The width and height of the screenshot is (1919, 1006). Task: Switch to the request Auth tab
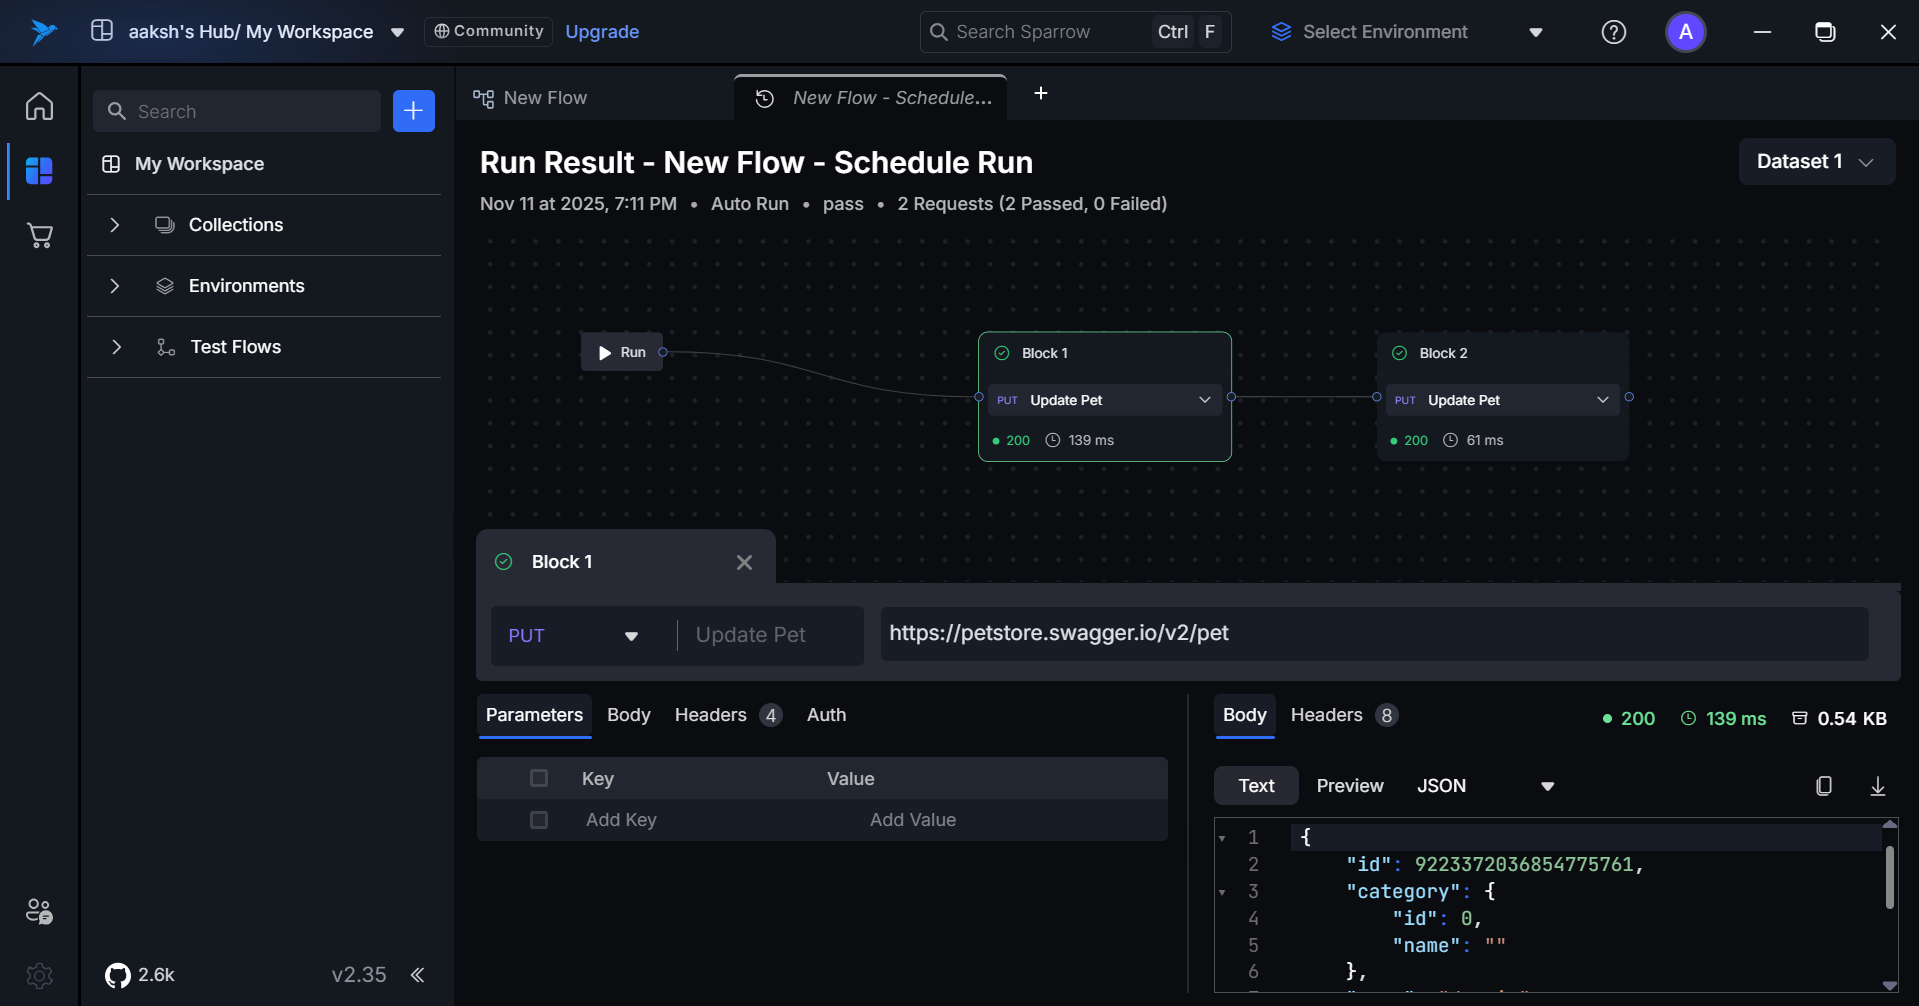(826, 715)
